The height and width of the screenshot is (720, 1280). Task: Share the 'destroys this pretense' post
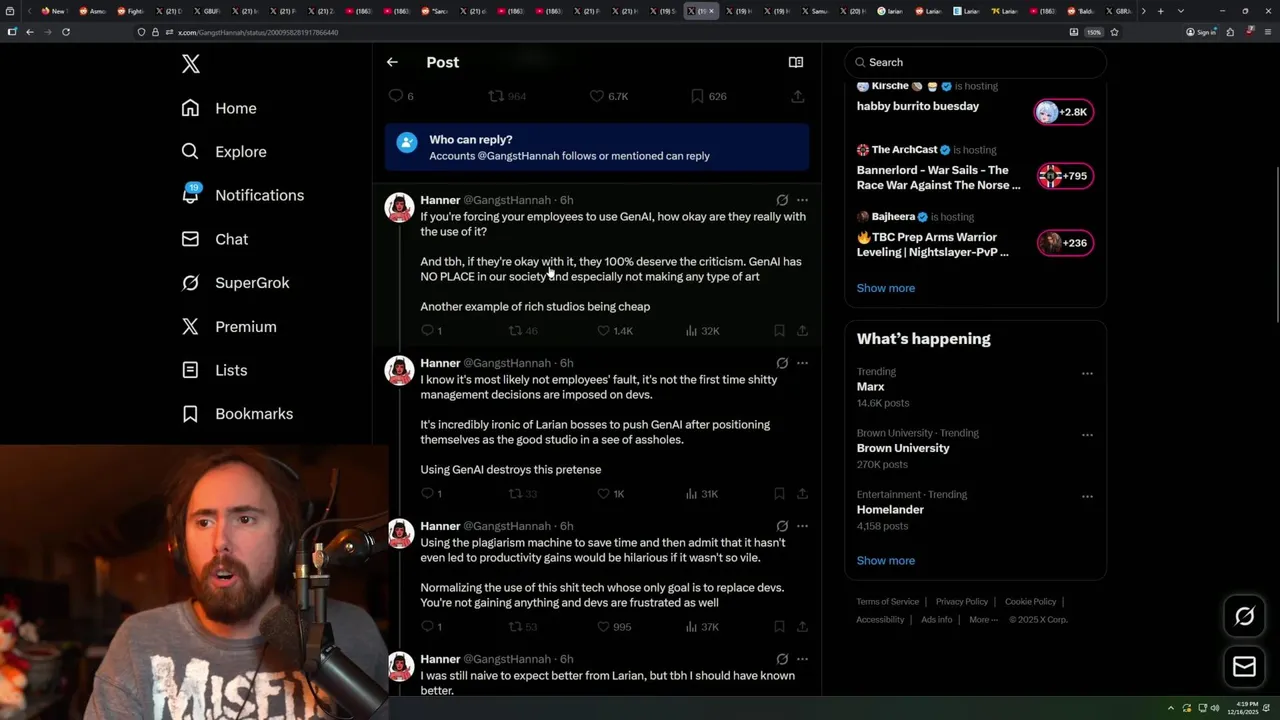(x=802, y=494)
